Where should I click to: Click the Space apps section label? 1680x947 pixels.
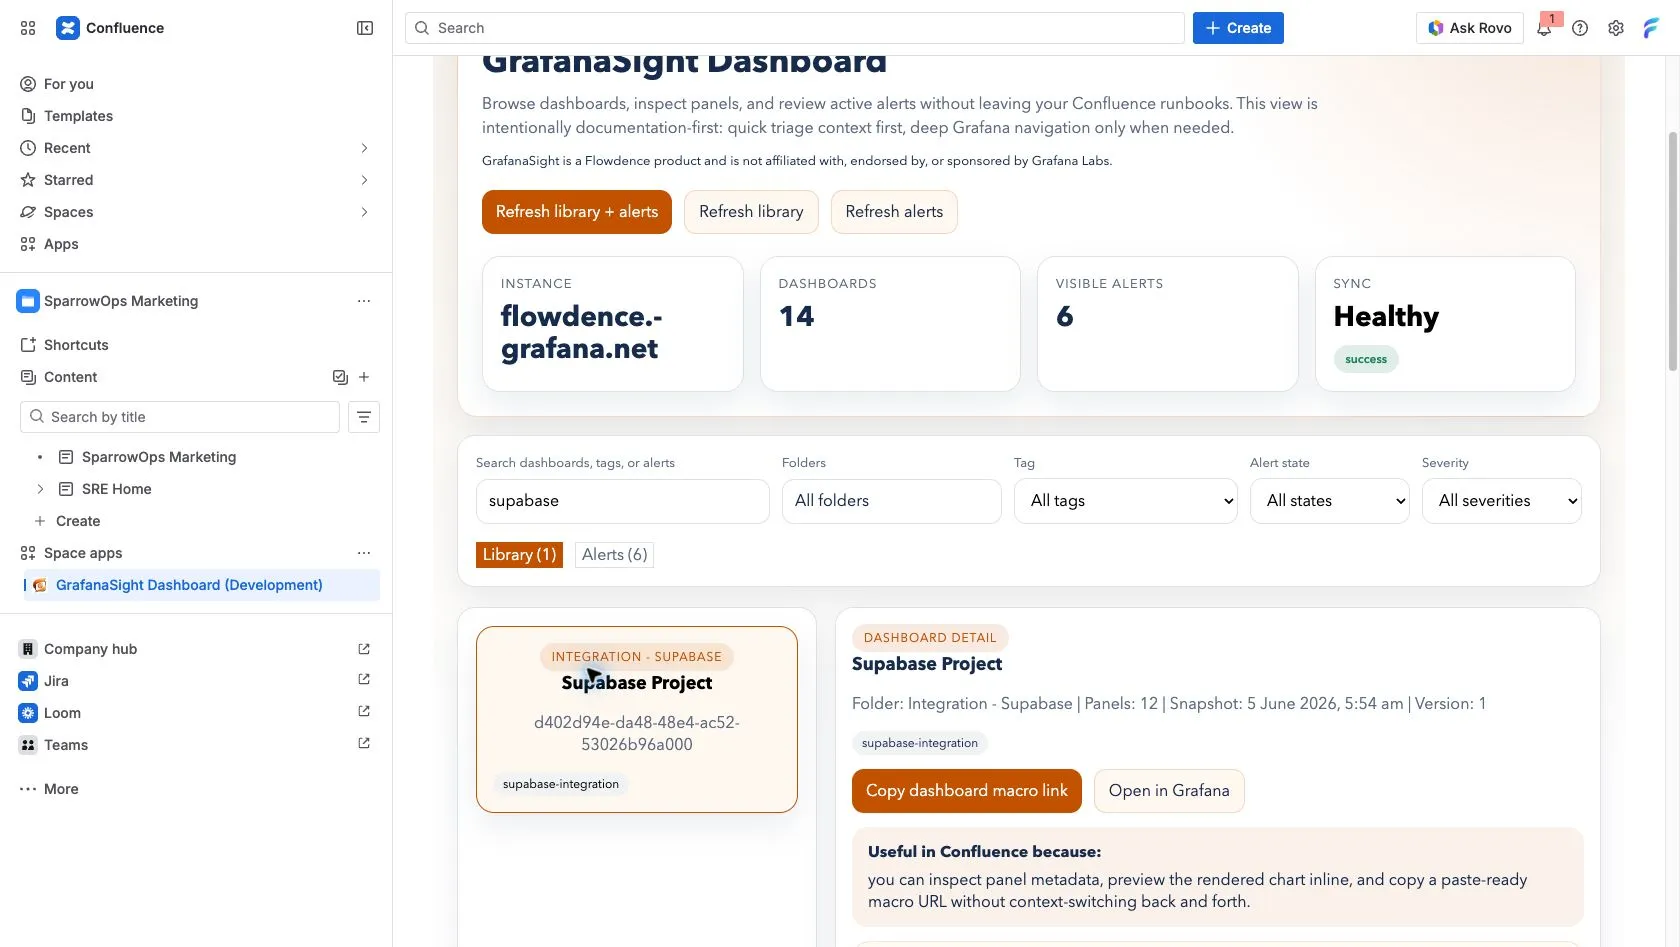83,553
